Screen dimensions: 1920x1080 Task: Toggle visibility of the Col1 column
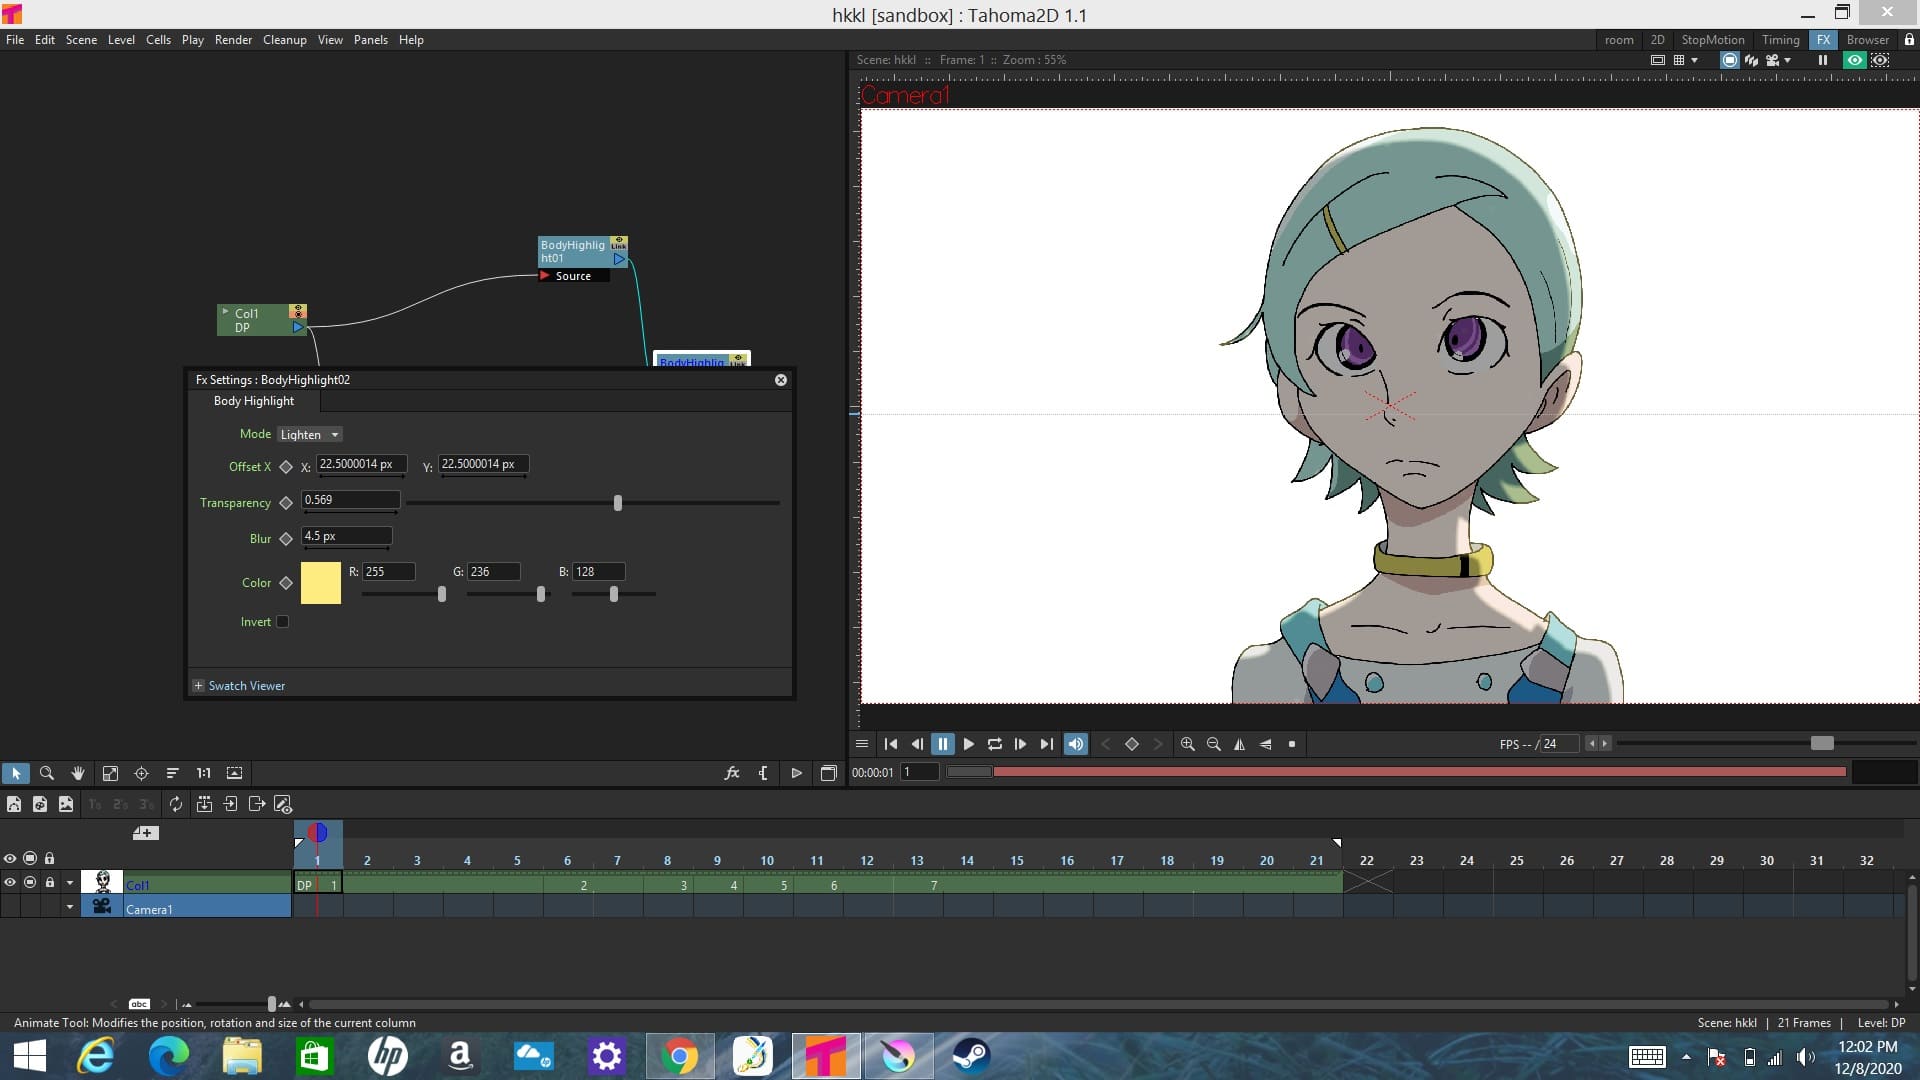(x=9, y=883)
